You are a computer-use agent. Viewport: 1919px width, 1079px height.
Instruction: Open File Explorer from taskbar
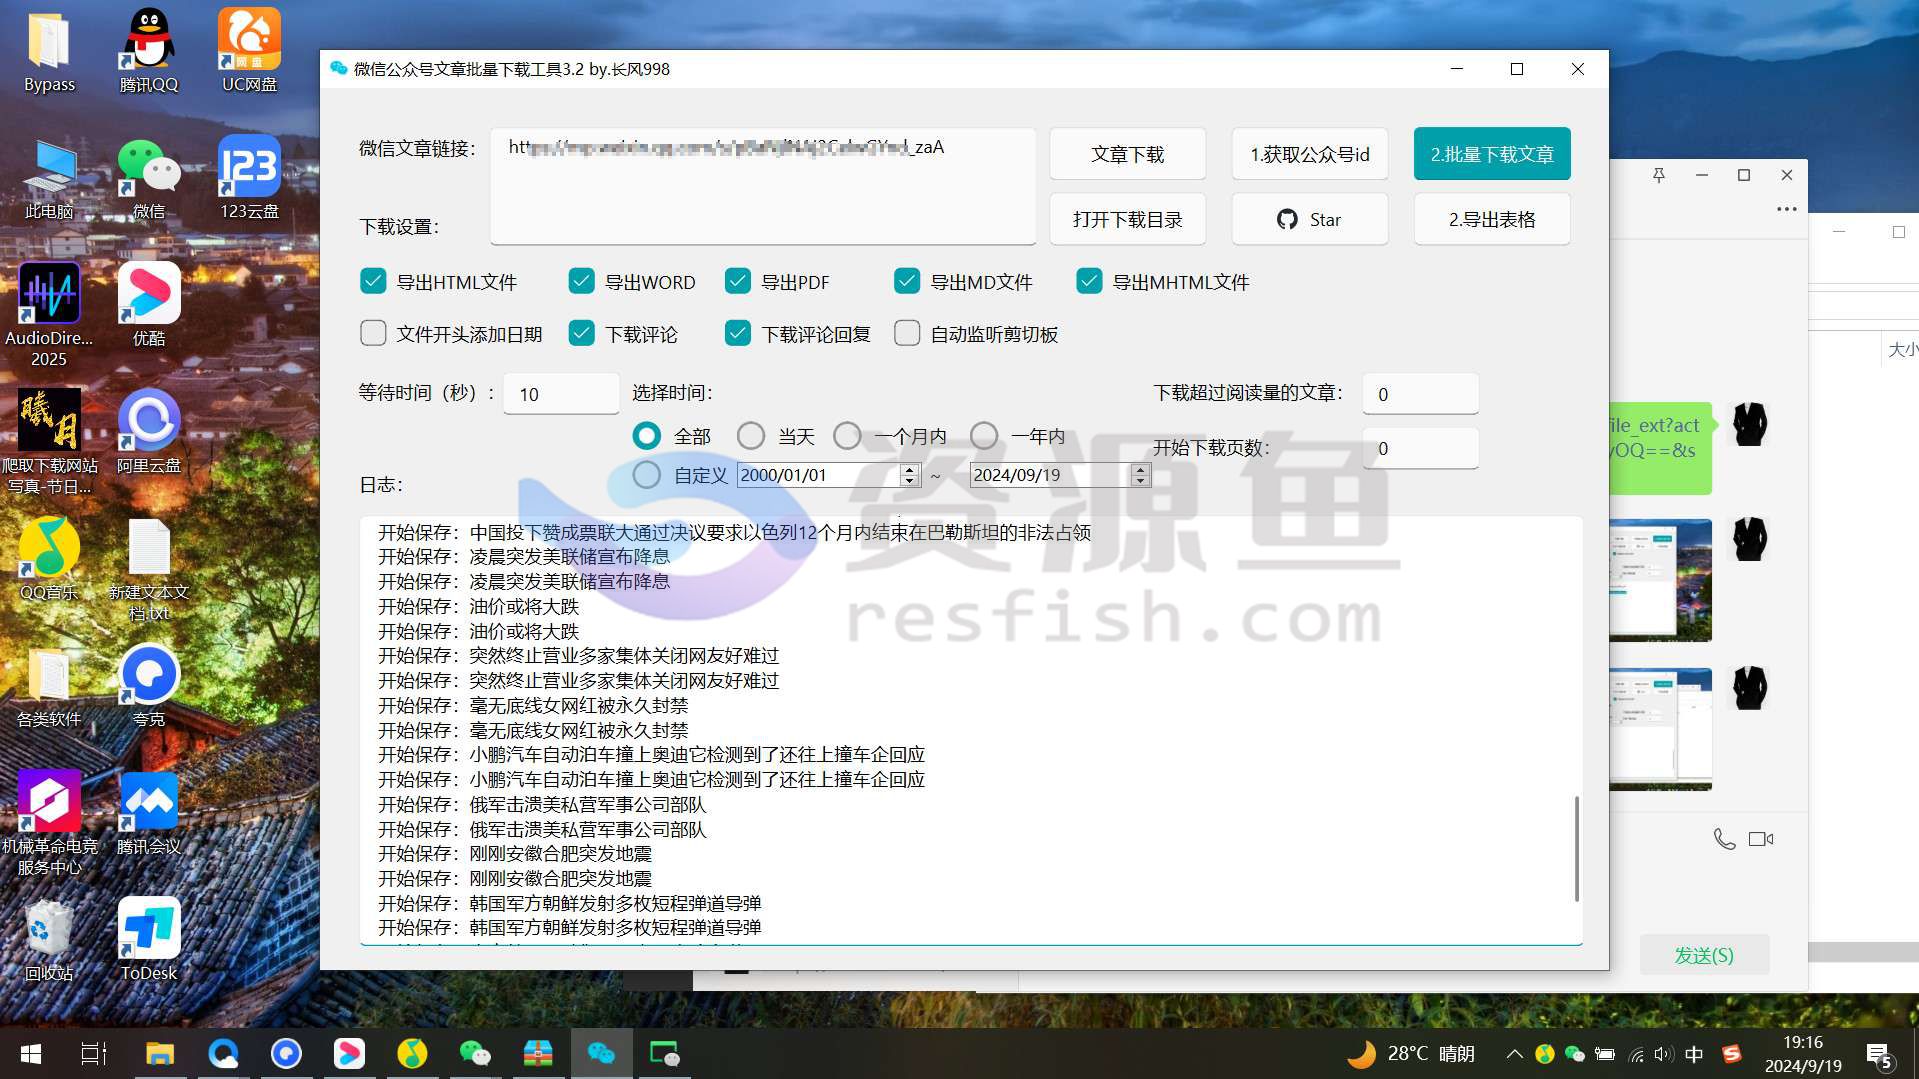click(160, 1054)
